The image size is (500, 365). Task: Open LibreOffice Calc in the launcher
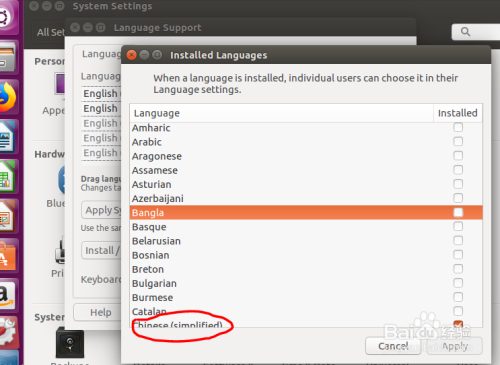(7, 177)
